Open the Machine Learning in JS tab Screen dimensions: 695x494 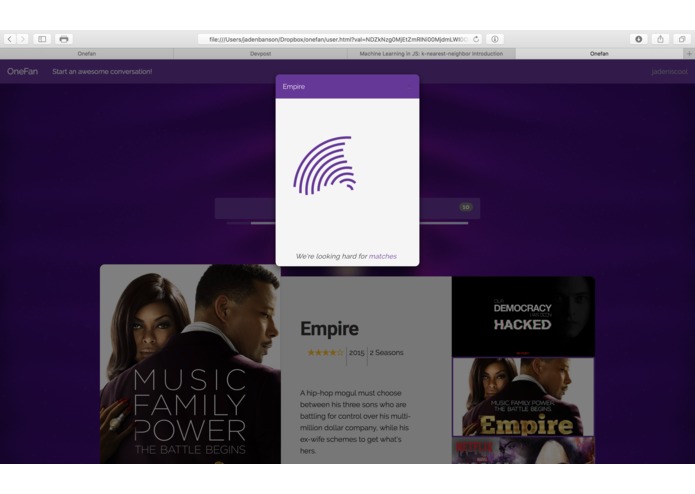tap(431, 54)
